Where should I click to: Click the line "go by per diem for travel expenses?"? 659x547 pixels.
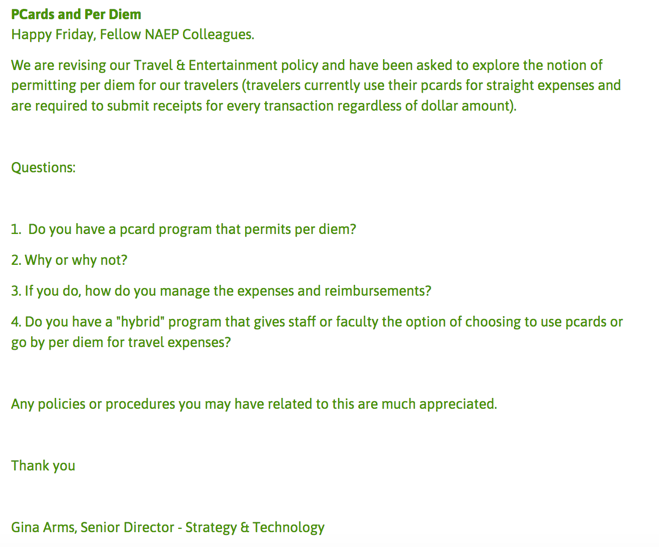pos(121,342)
